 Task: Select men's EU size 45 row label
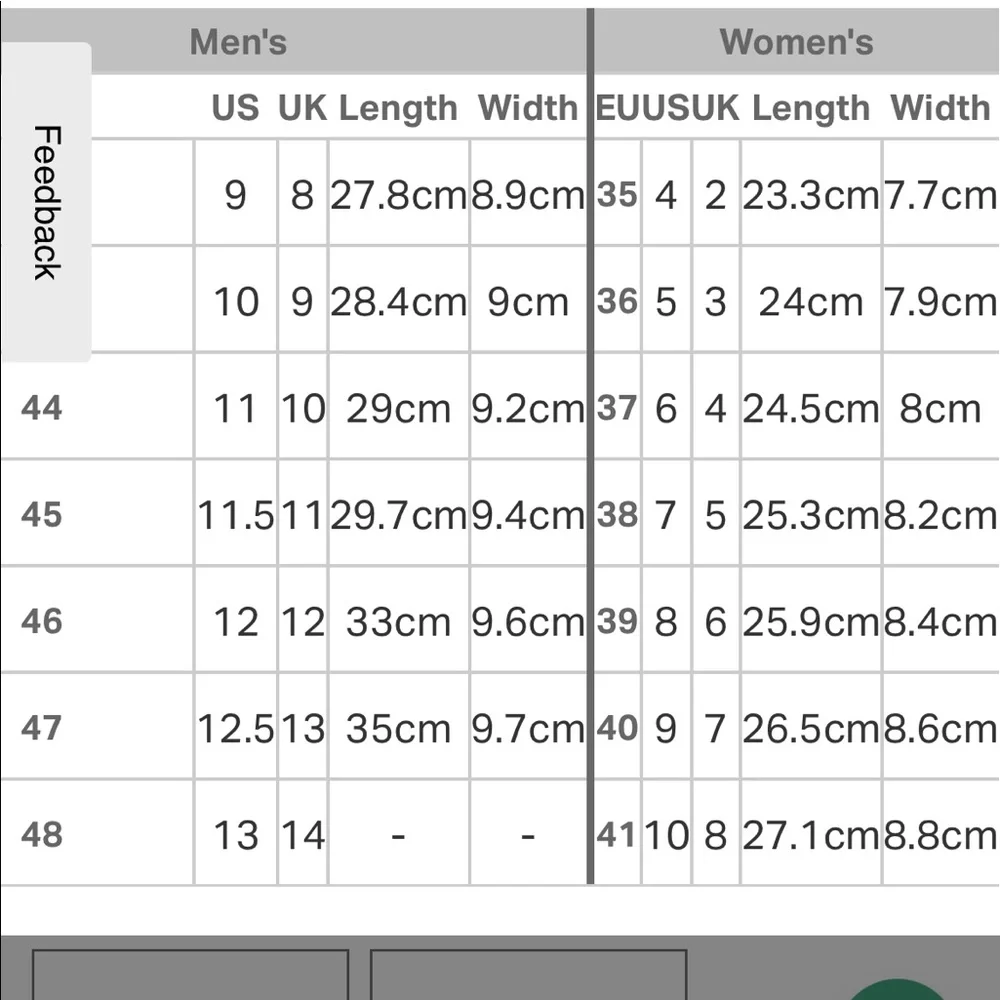41,515
